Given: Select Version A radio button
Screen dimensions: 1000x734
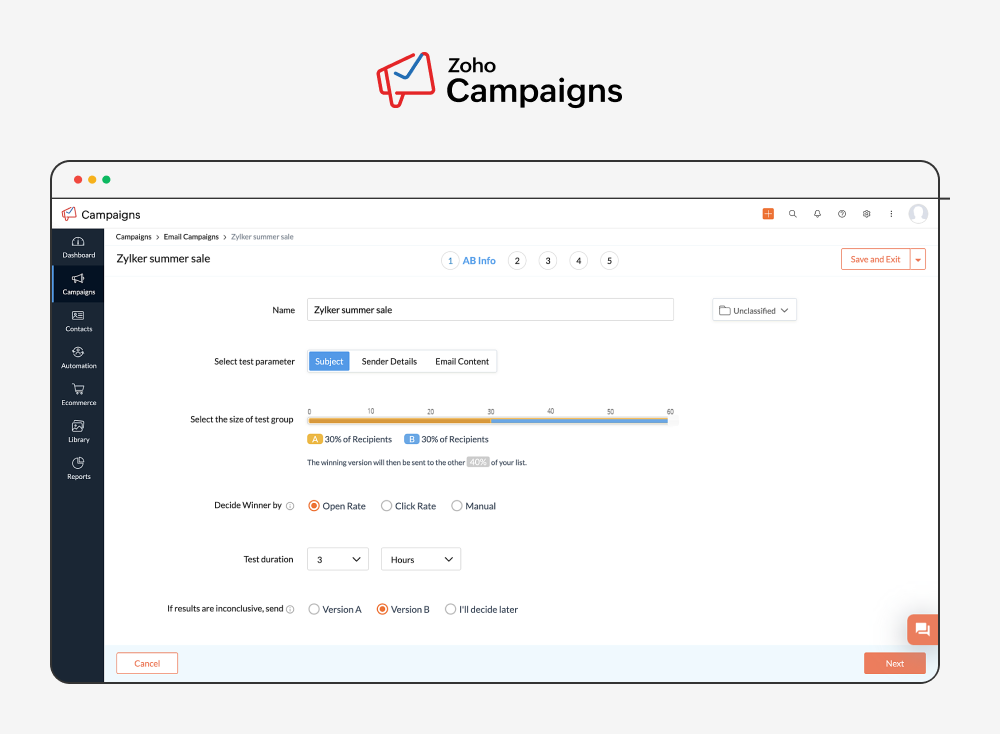Looking at the screenshot, I should 314,609.
